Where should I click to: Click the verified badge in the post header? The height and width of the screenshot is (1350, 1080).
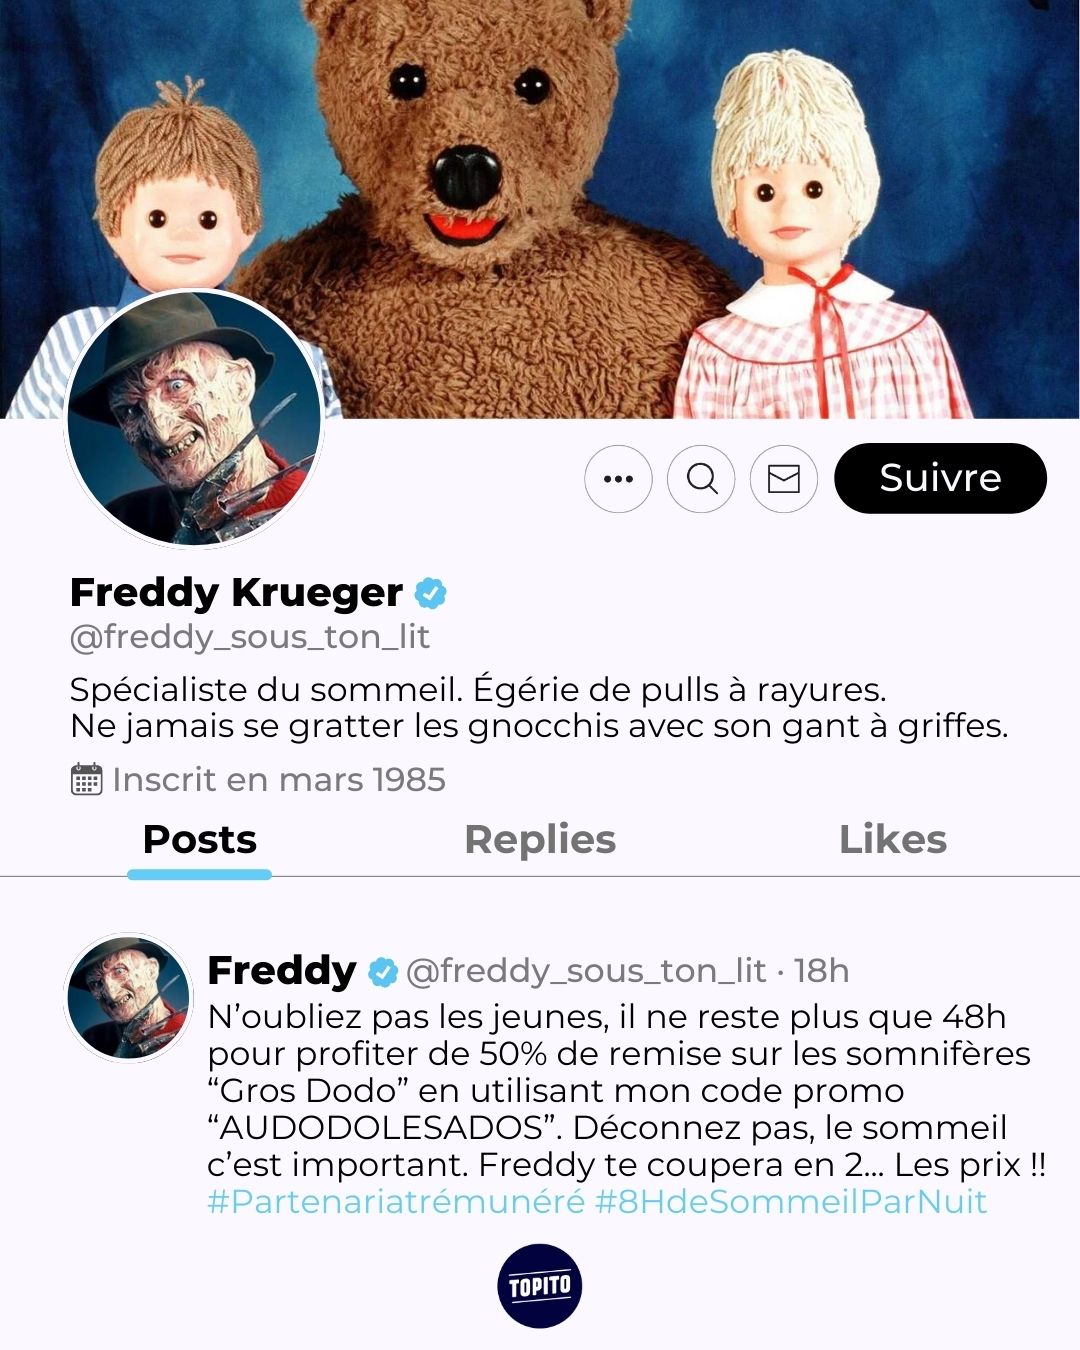[x=382, y=971]
